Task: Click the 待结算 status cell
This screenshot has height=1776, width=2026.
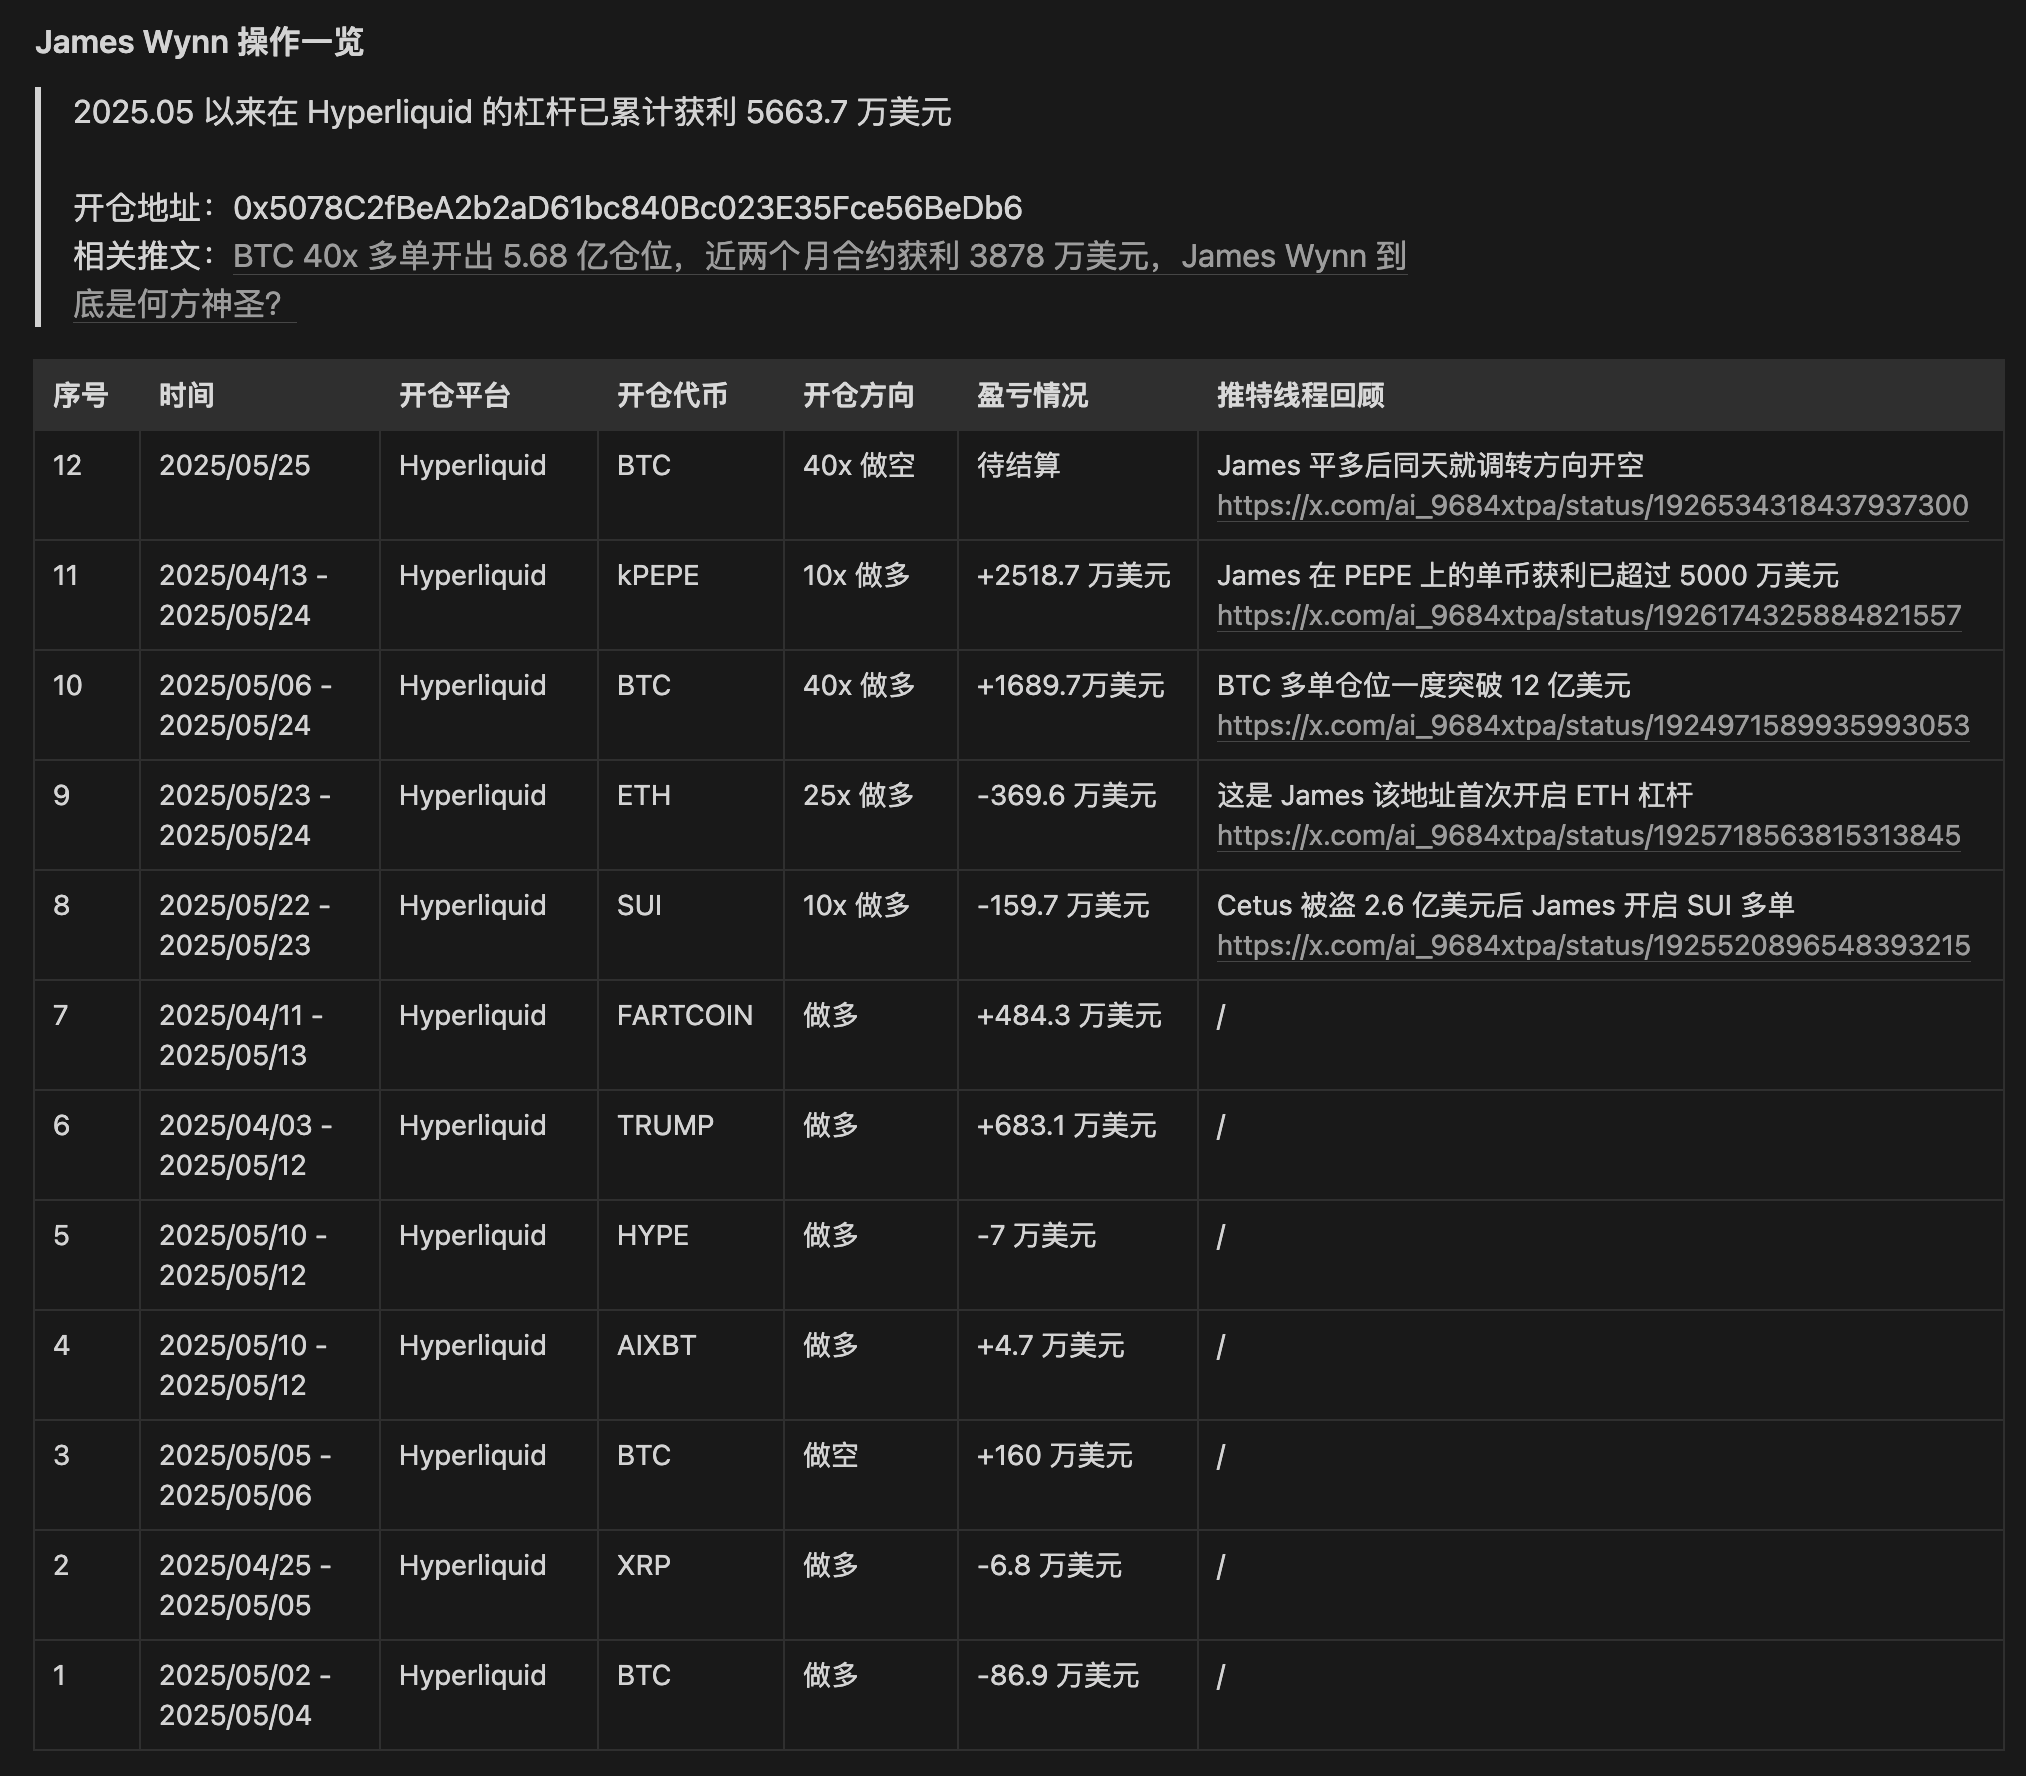Action: (x=1018, y=465)
